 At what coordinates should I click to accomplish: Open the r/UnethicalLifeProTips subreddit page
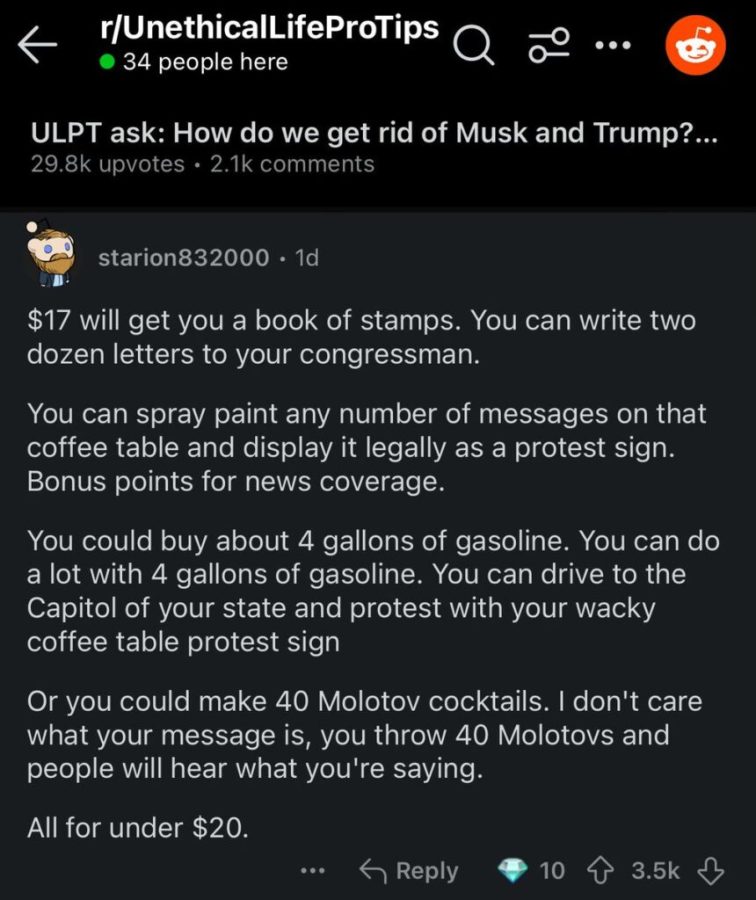pos(269,28)
